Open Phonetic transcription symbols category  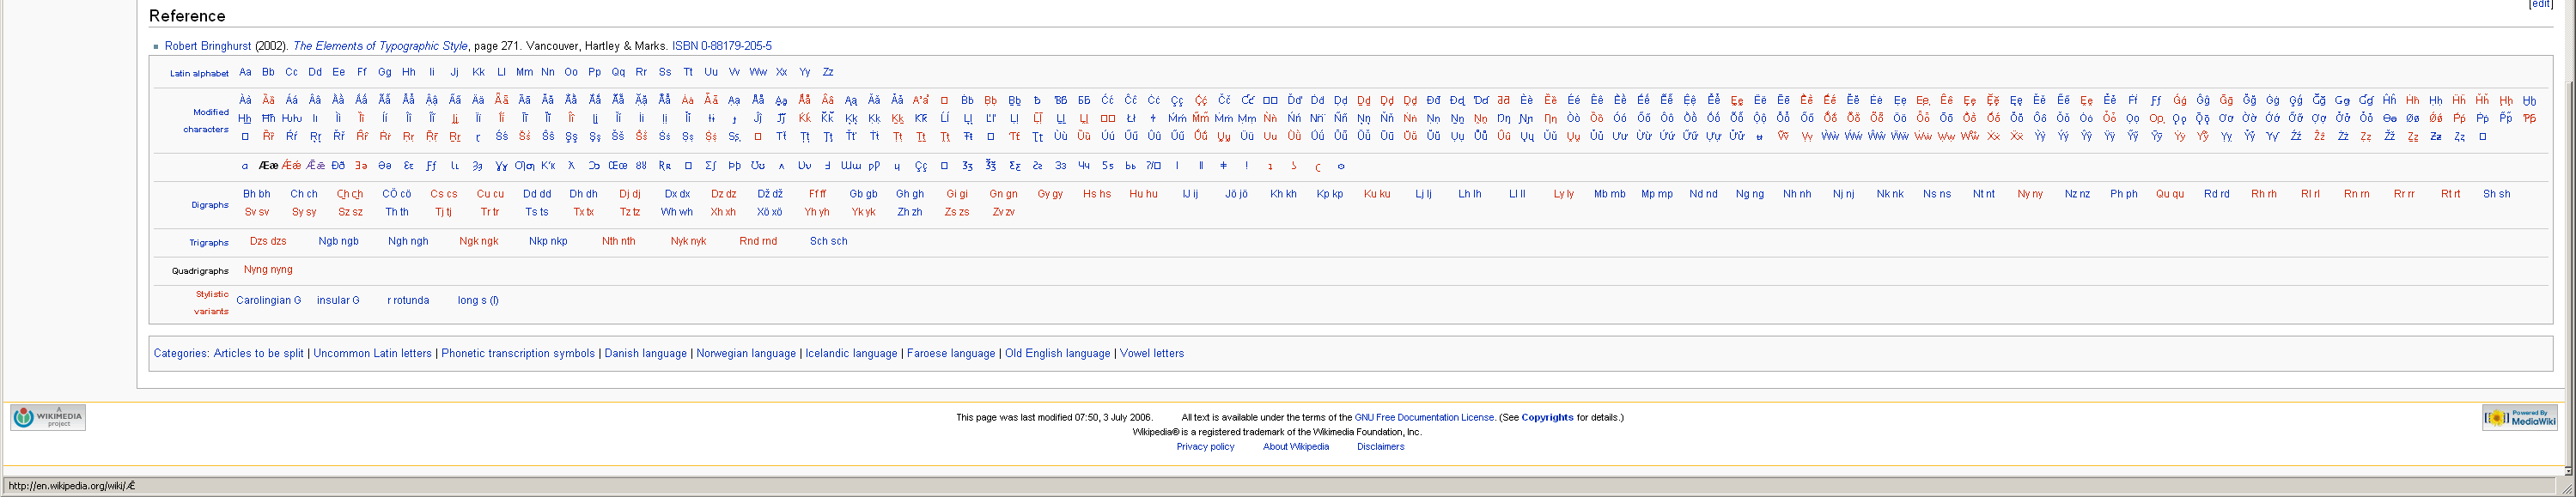tap(518, 354)
